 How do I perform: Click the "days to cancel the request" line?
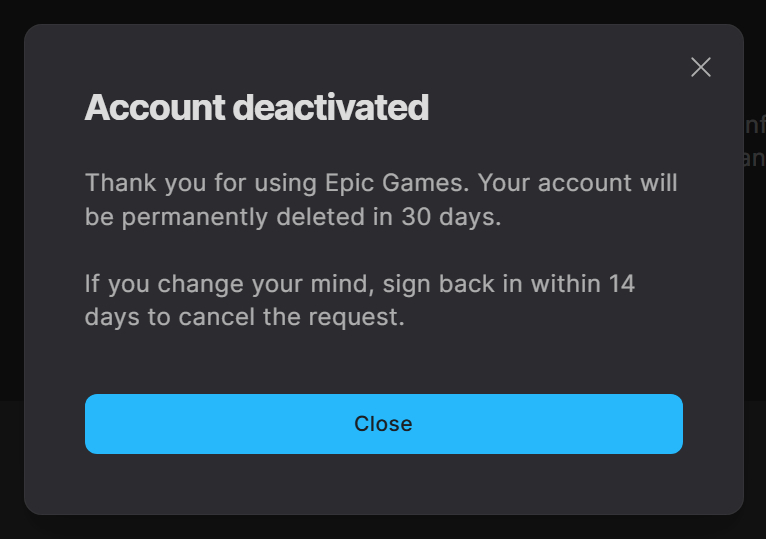[x=244, y=317]
